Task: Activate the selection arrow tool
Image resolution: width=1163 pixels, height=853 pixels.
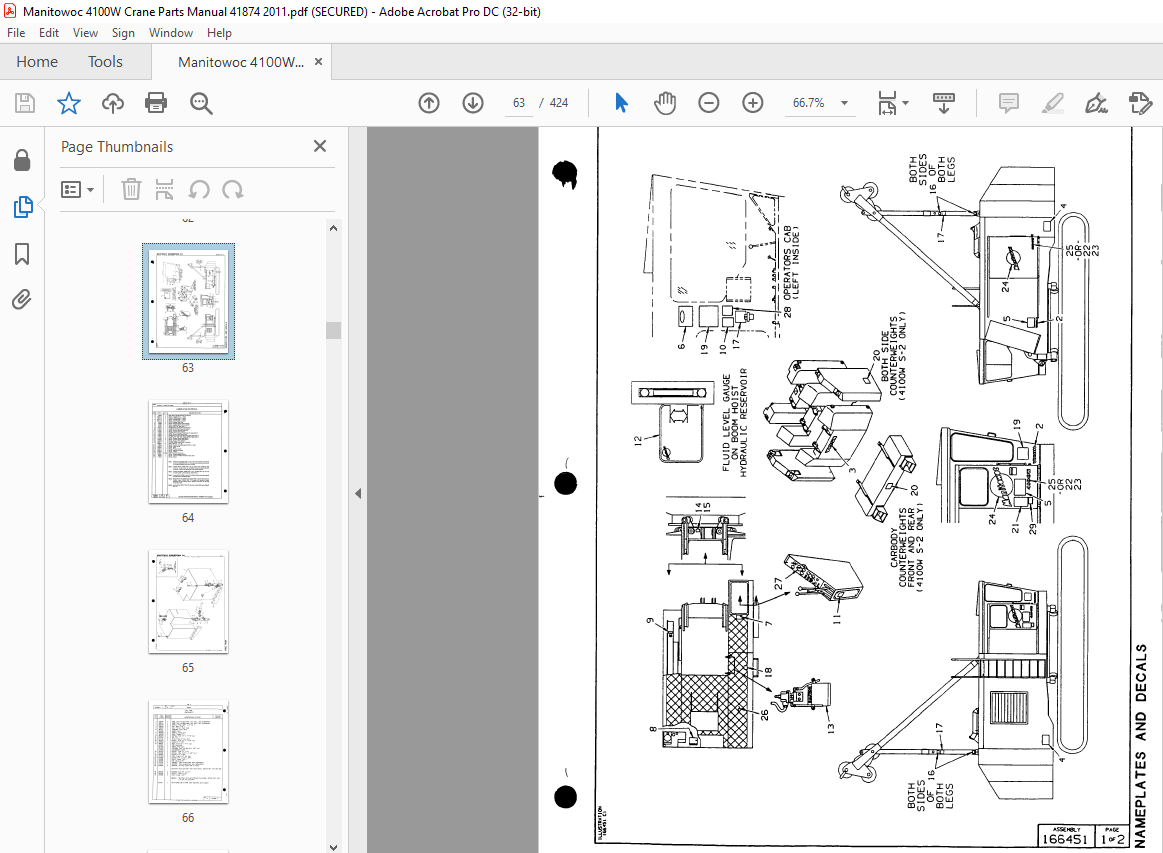Action: pos(622,103)
